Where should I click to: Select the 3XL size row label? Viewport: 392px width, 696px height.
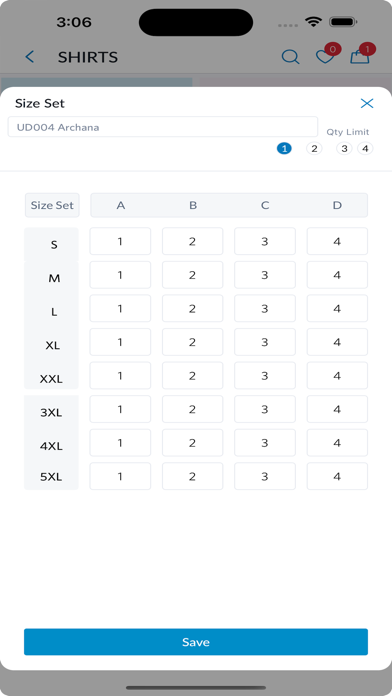pos(51,412)
